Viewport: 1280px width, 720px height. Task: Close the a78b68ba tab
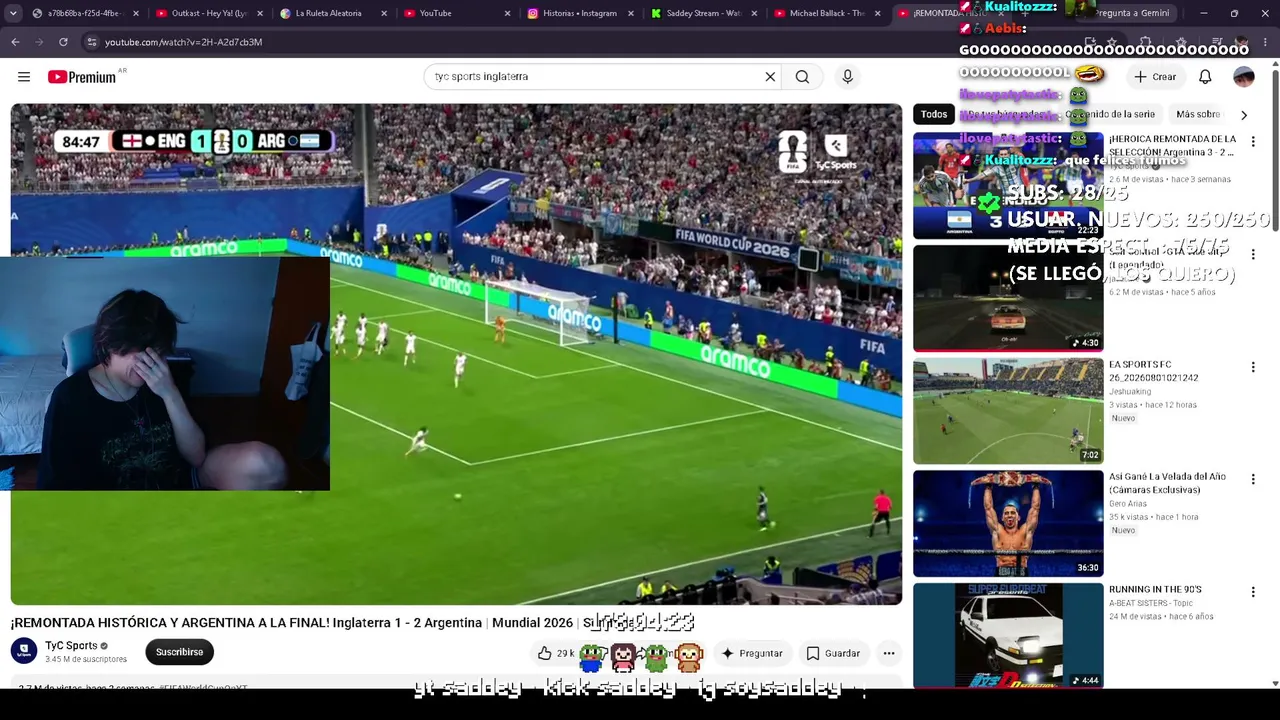136,13
